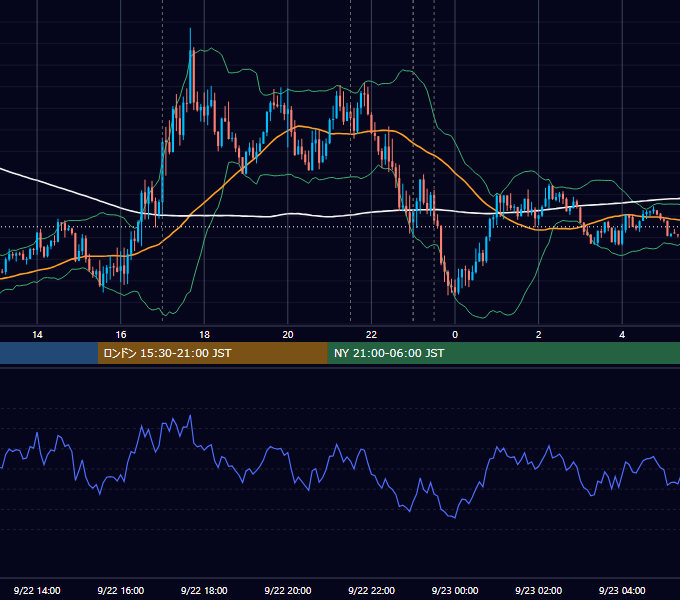Viewport: 680px width, 600px height.
Task: Click the tallest candlestick spike before 18:00
Action: point(190,65)
